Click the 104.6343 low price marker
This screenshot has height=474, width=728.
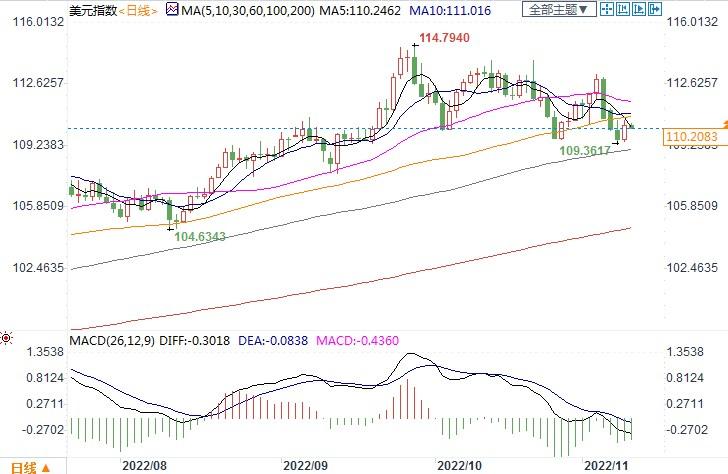[201, 237]
